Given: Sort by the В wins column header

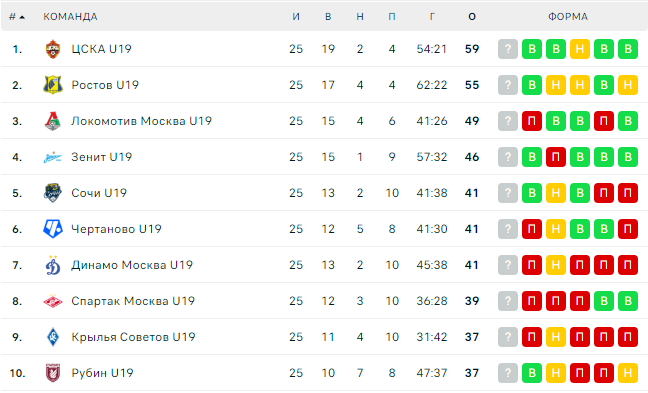Looking at the screenshot, I should 328,17.
